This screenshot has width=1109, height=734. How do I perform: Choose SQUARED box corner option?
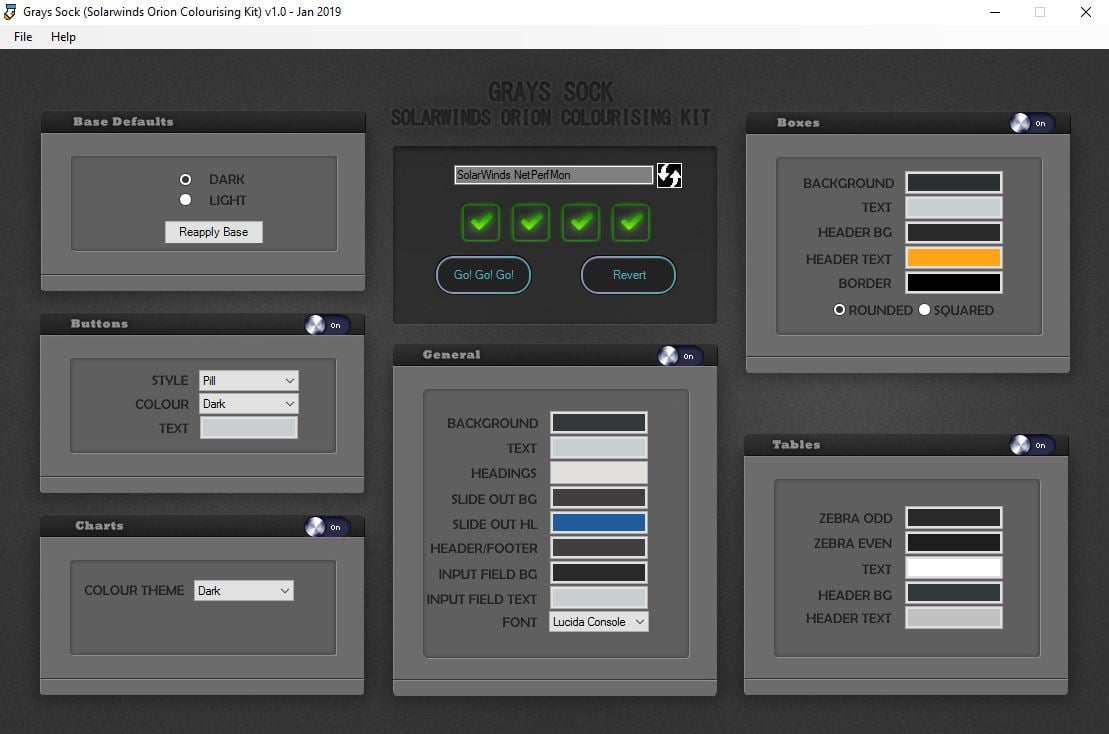924,310
